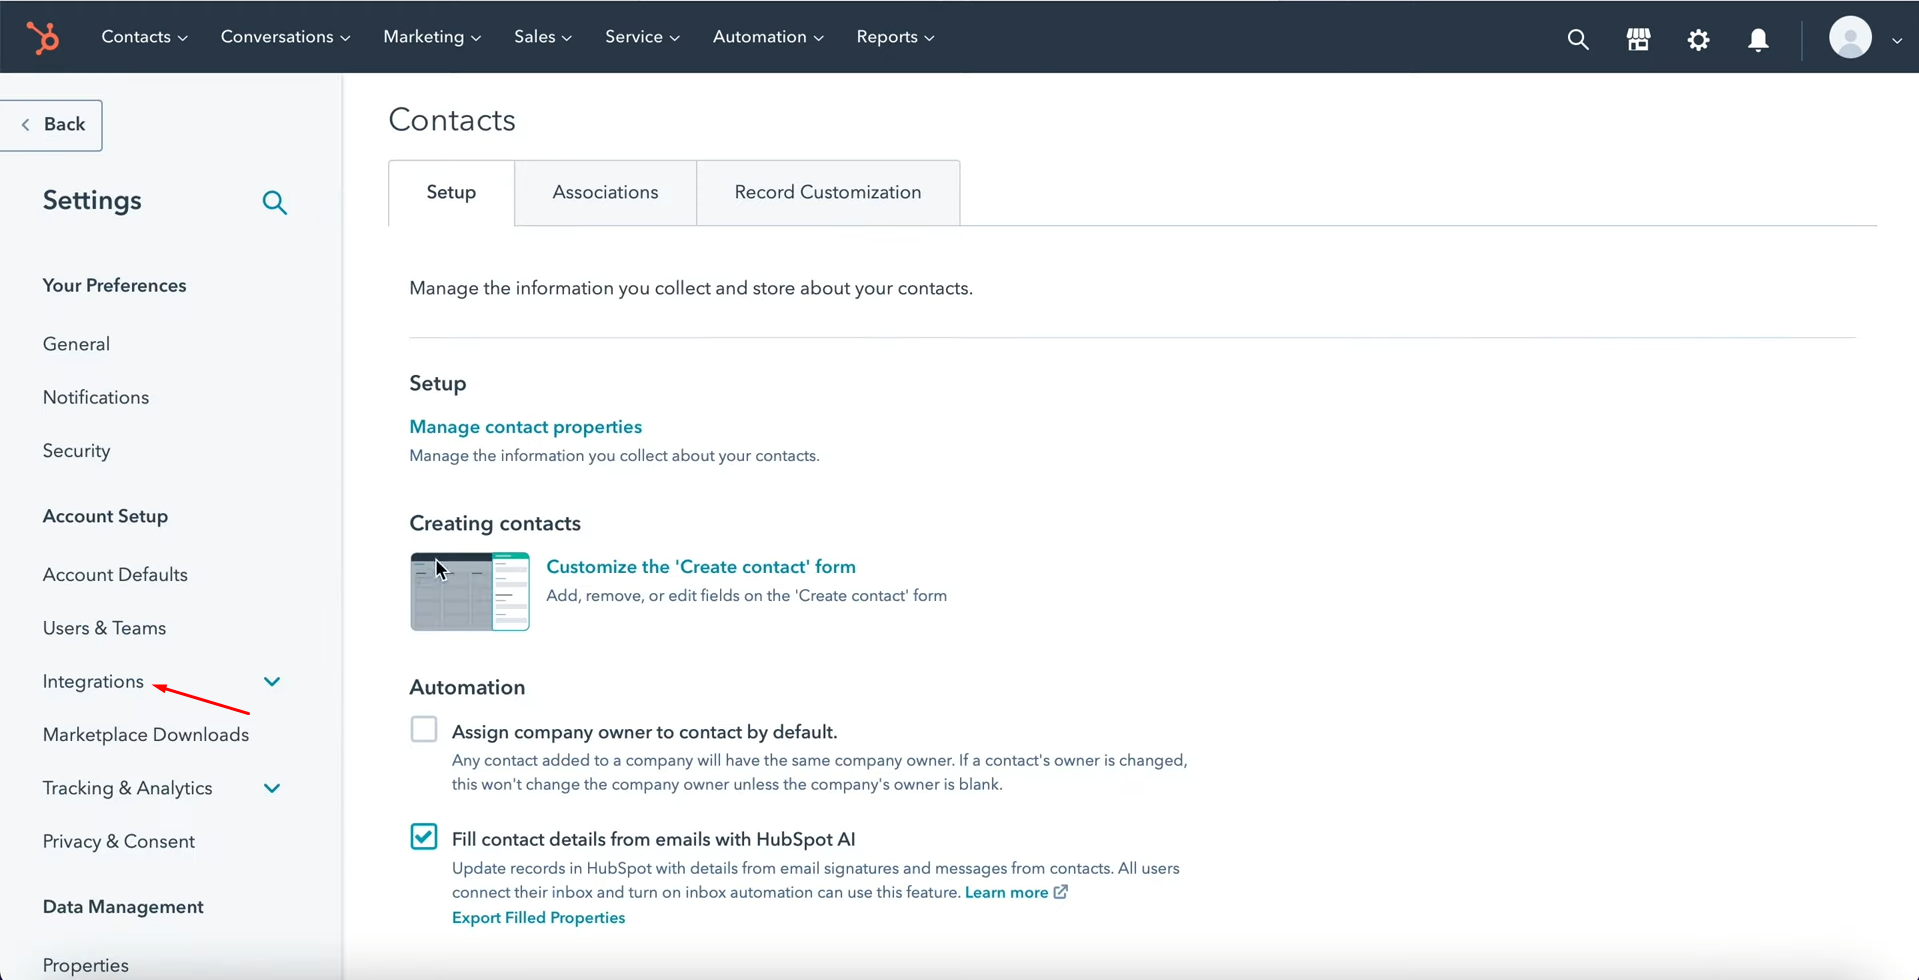The width and height of the screenshot is (1919, 980).
Task: Expand the Integrations section in sidebar
Action: [272, 681]
